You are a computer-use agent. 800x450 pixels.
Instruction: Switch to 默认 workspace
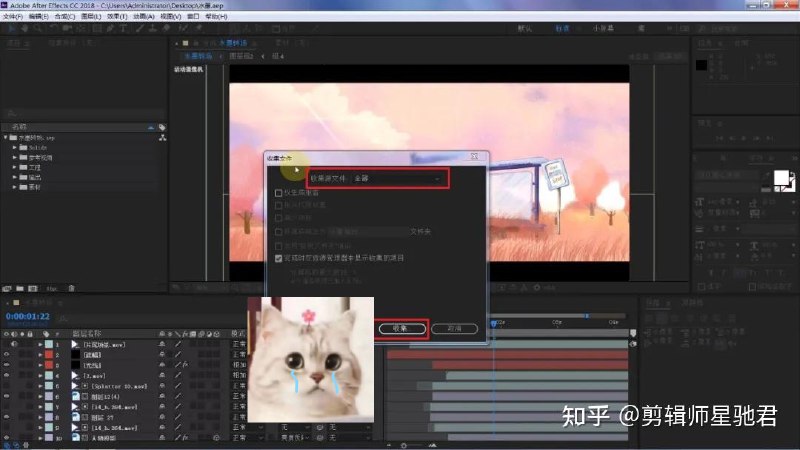524,29
